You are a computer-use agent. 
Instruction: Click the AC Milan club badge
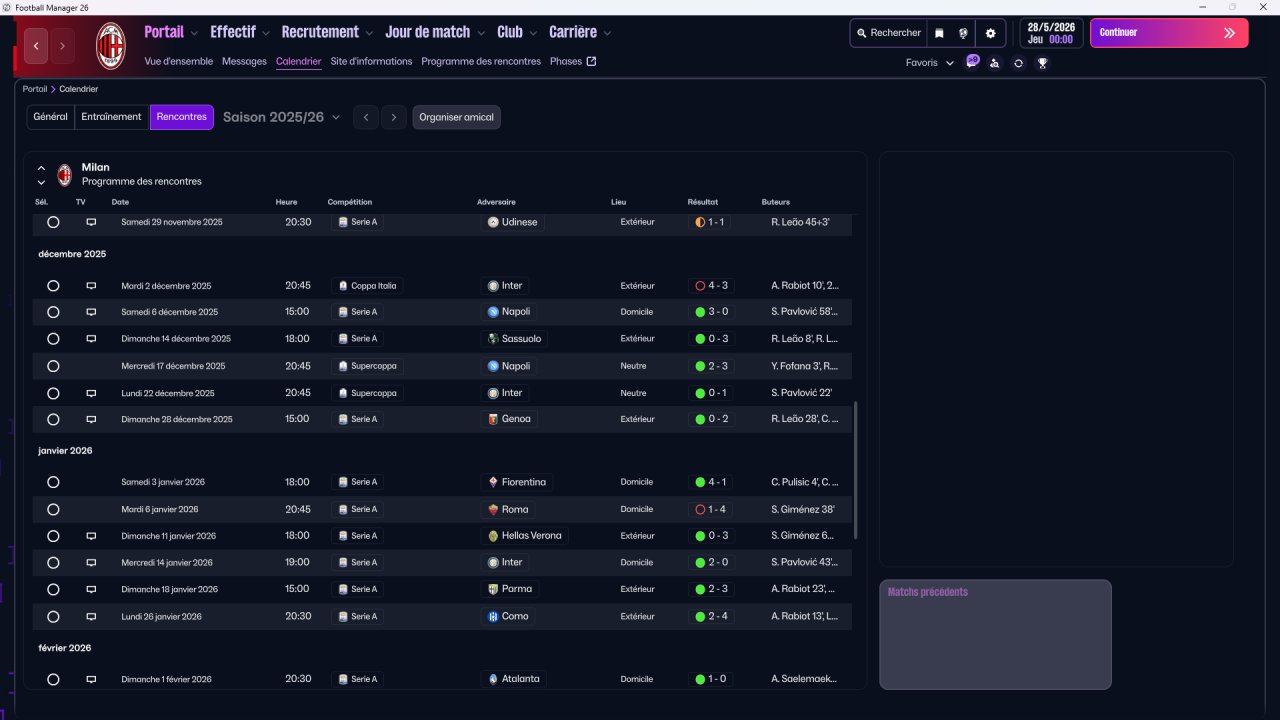coord(110,45)
